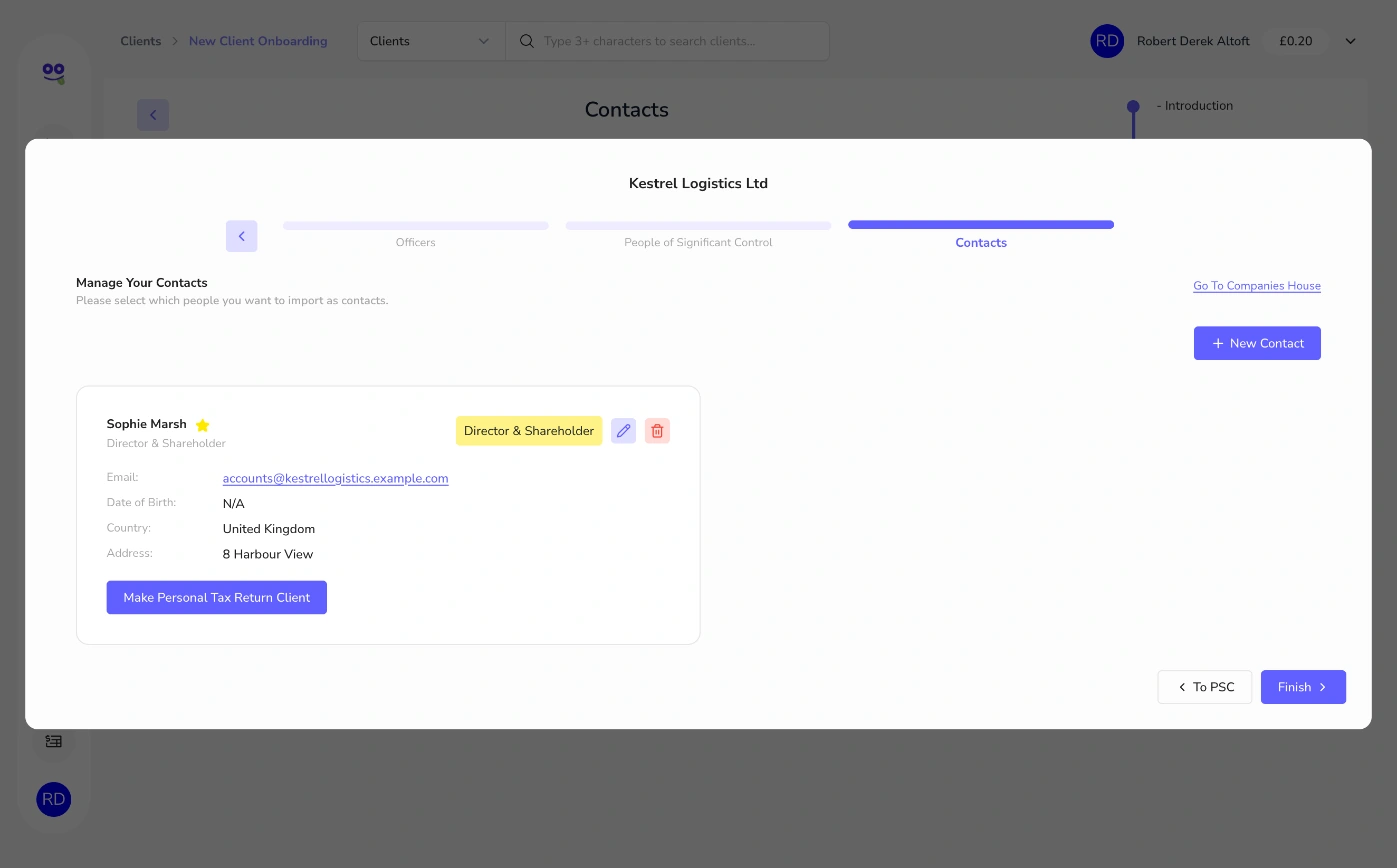Click the back arrow beside Contacts heading
1397x868 pixels.
(x=153, y=115)
